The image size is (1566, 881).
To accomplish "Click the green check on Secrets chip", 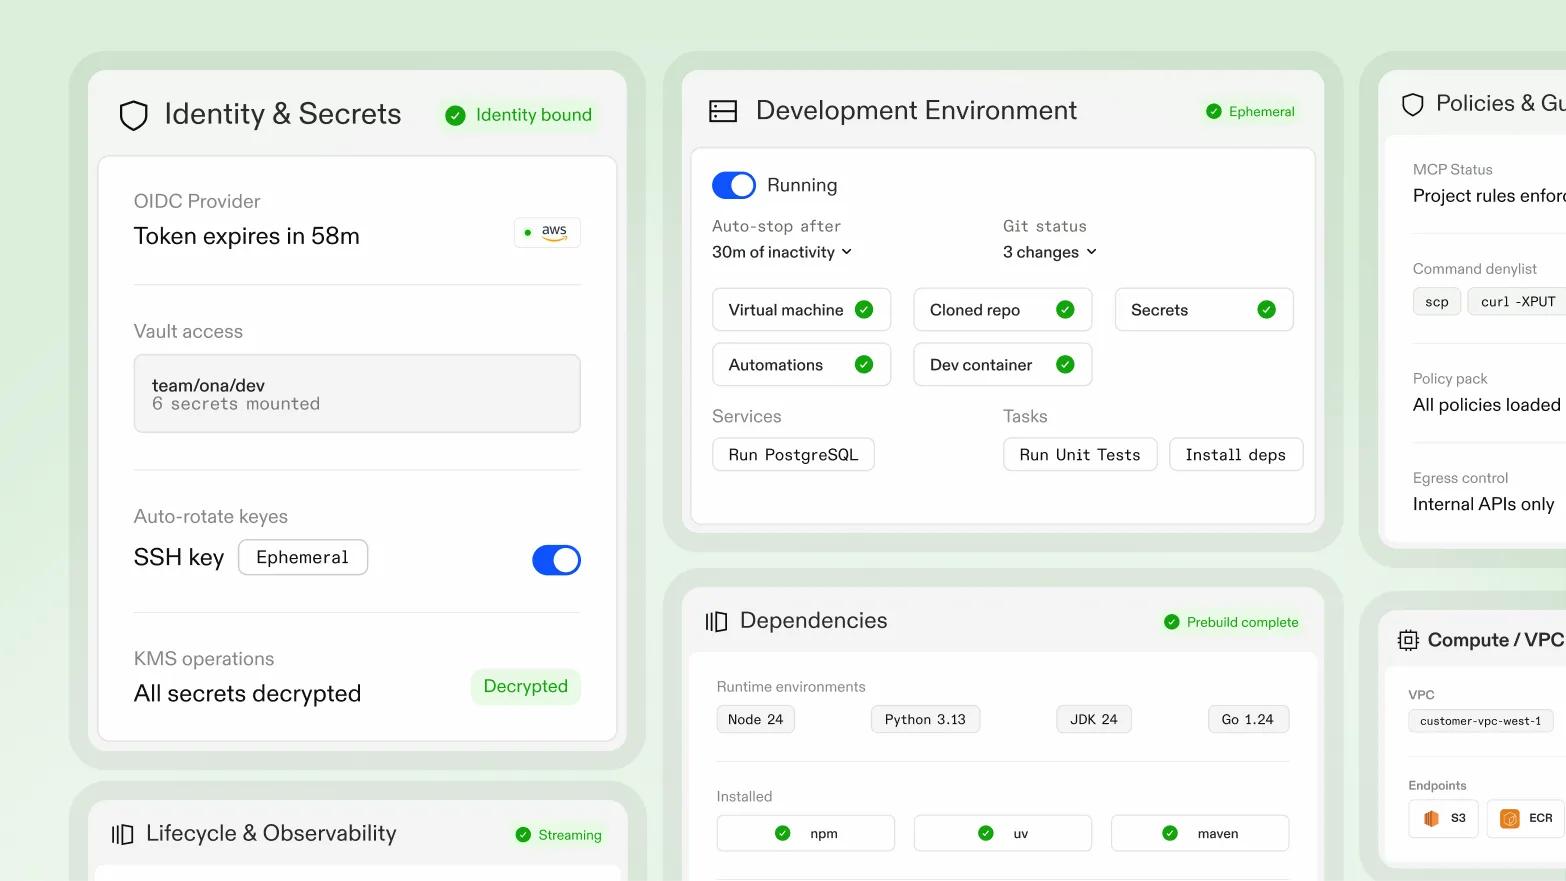I will point(1266,310).
